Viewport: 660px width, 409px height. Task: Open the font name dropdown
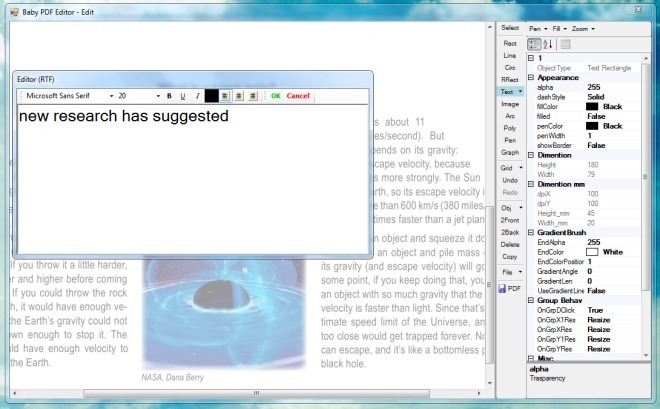[111, 96]
